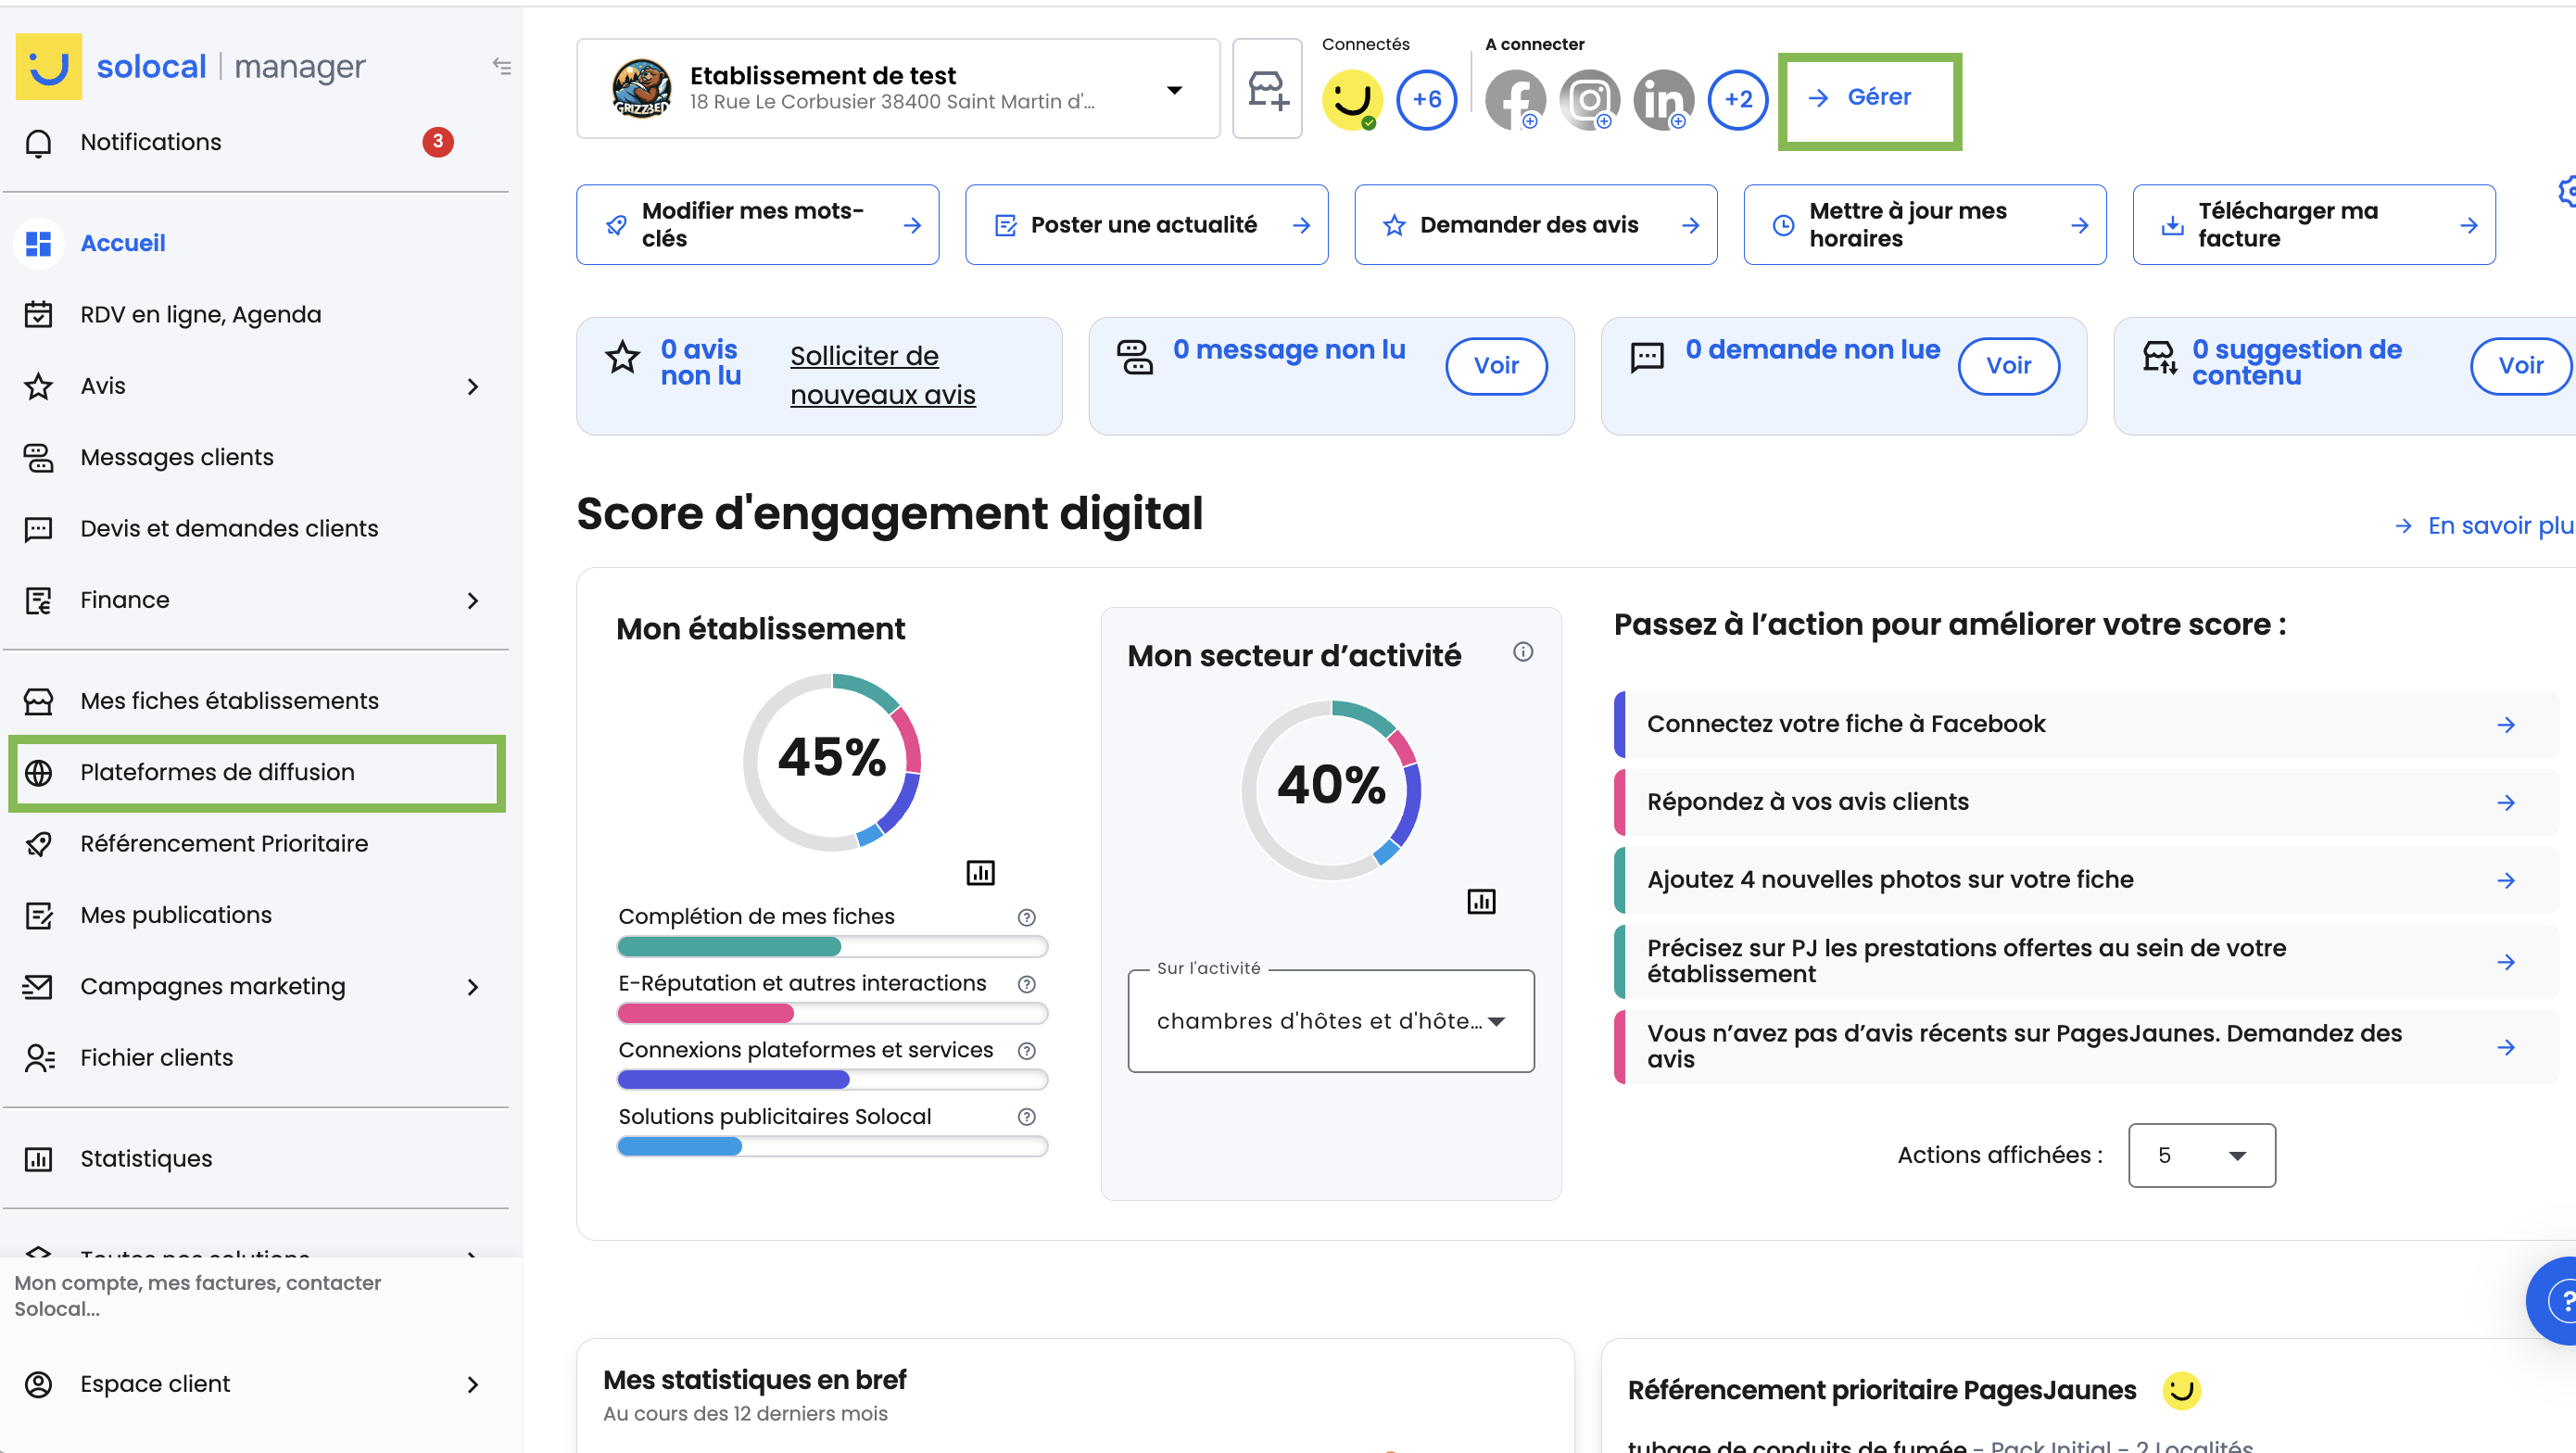
Task: Collapse the sidebar menu icon
Action: [x=502, y=66]
